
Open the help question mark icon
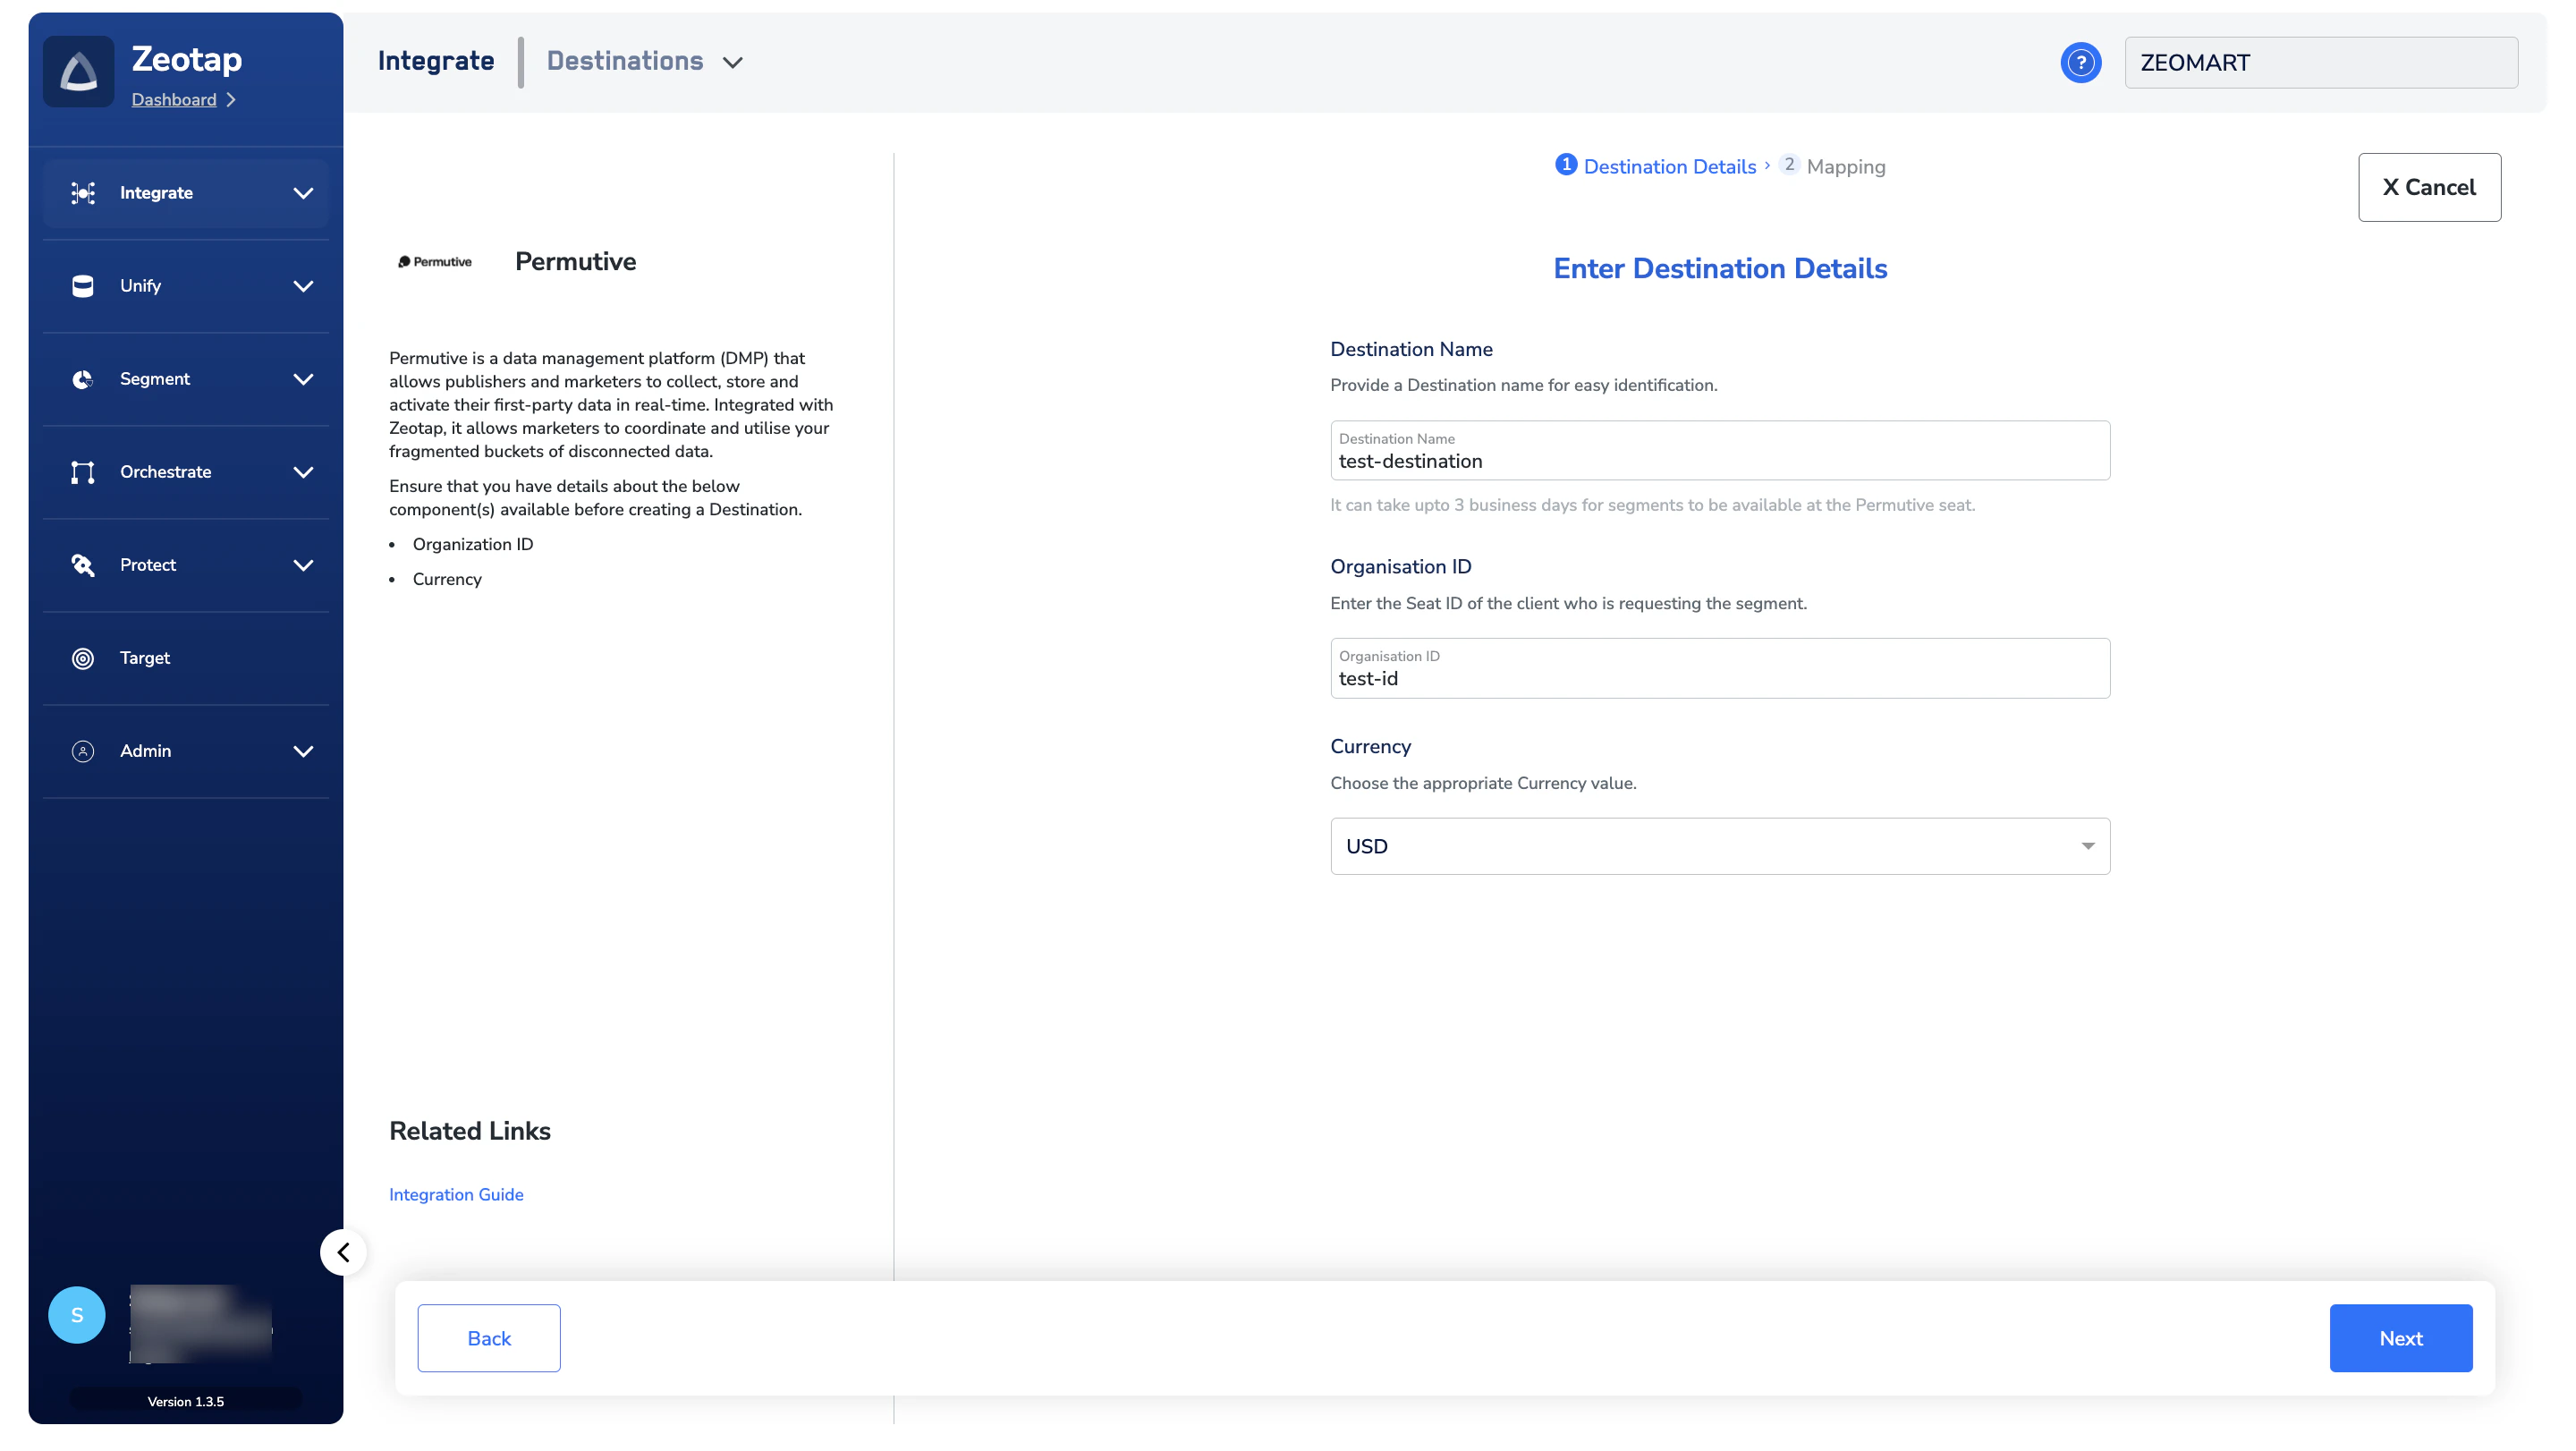pyautogui.click(x=2080, y=63)
